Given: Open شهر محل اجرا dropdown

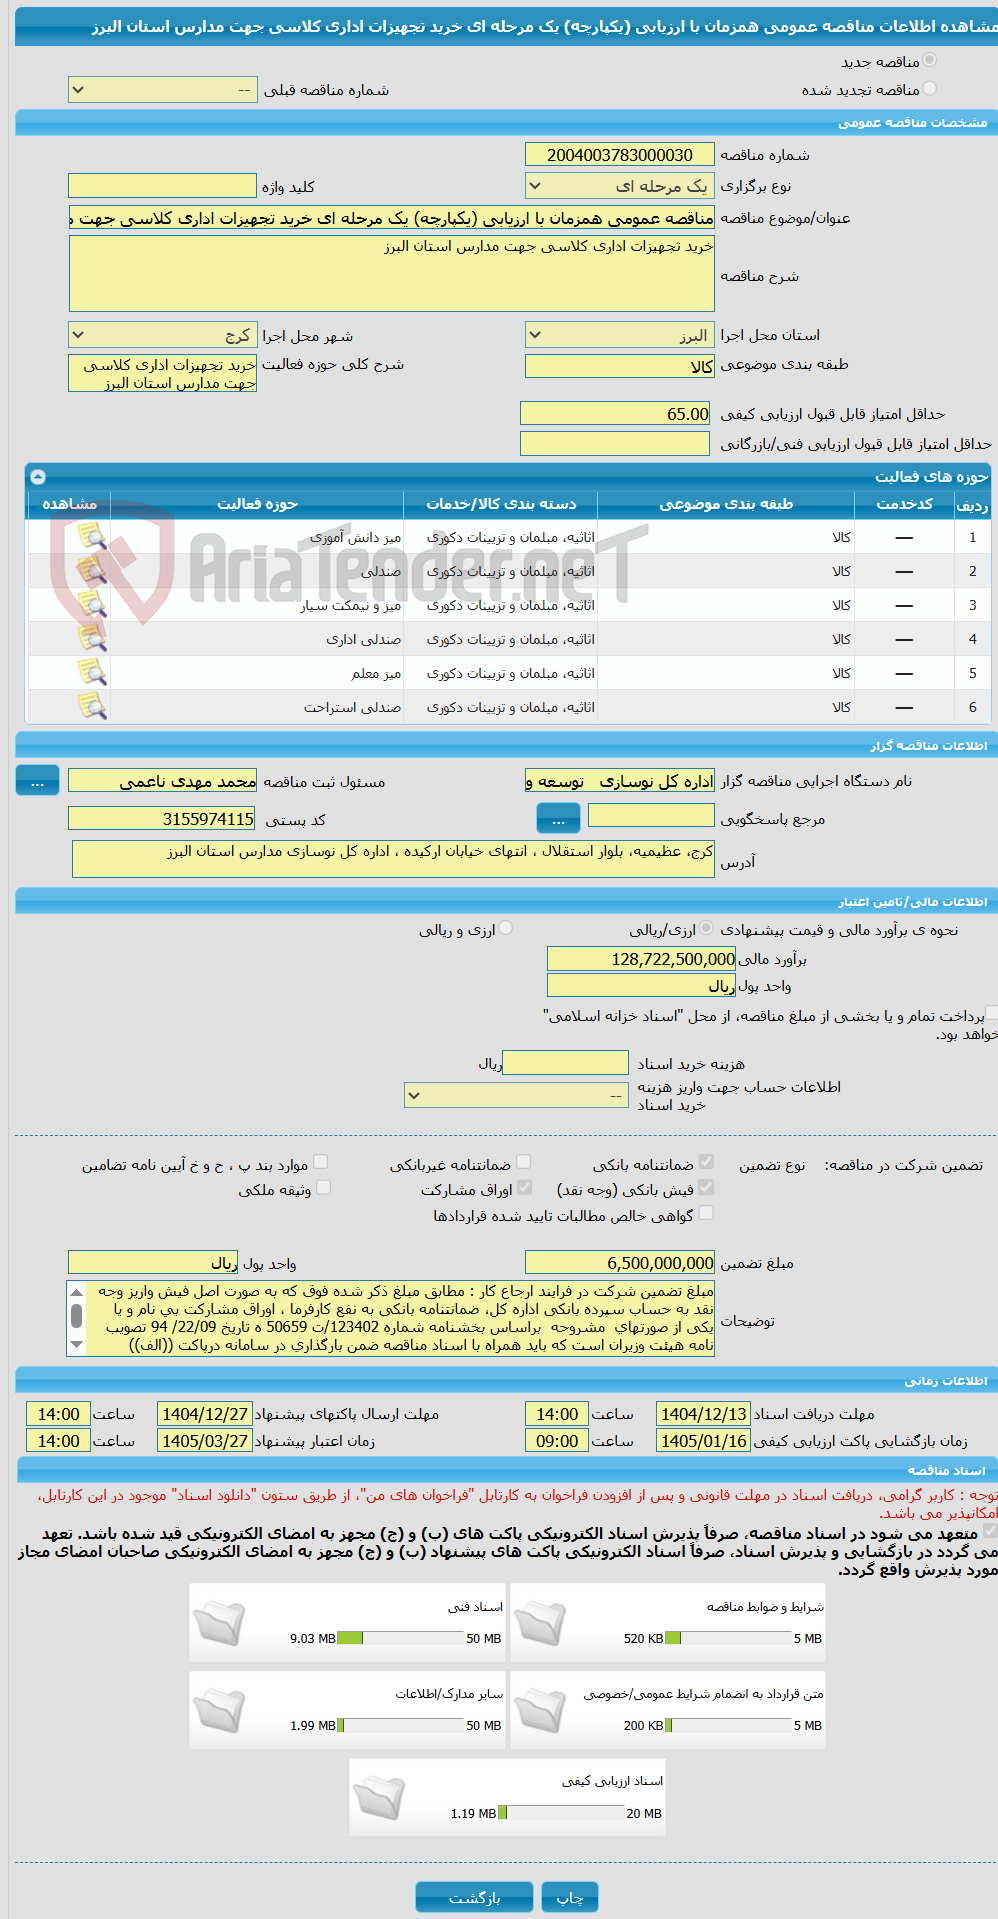Looking at the screenshot, I should click(163, 335).
